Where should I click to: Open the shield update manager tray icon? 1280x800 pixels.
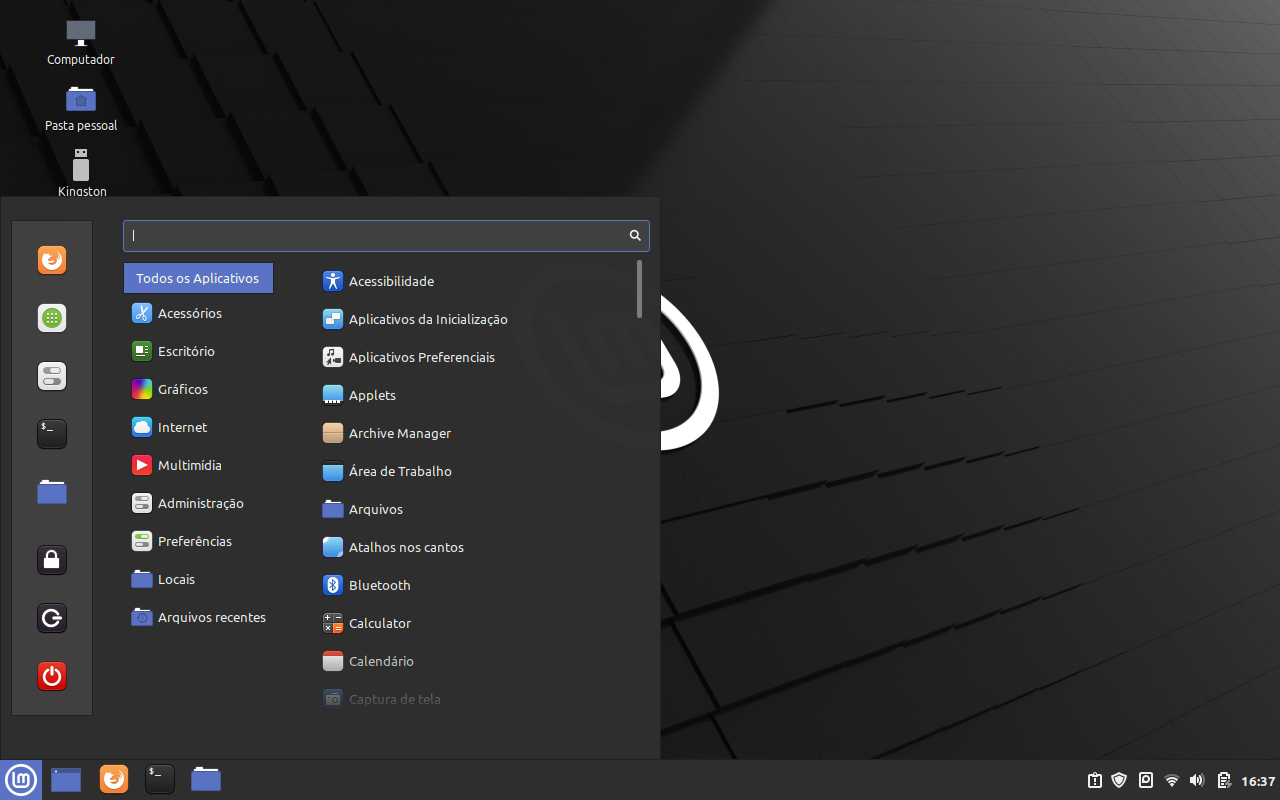click(1120, 780)
